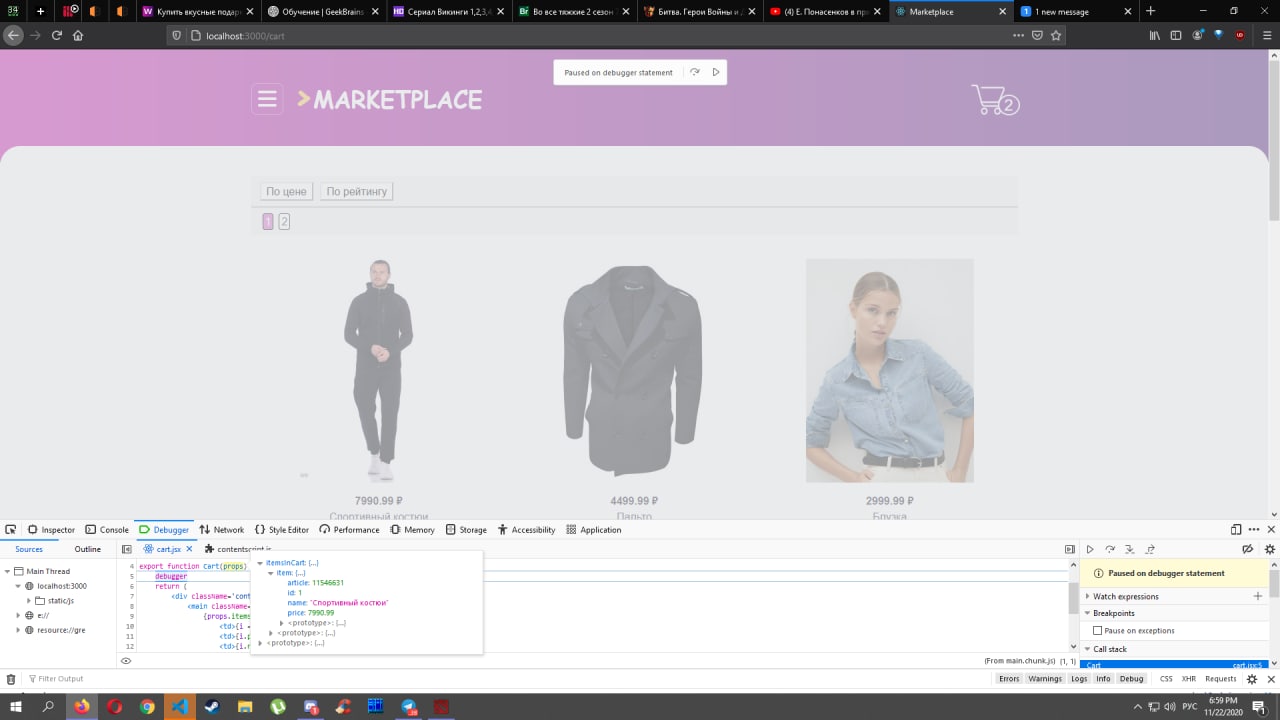
Task: Clear console output with trash icon
Action: click(11, 679)
